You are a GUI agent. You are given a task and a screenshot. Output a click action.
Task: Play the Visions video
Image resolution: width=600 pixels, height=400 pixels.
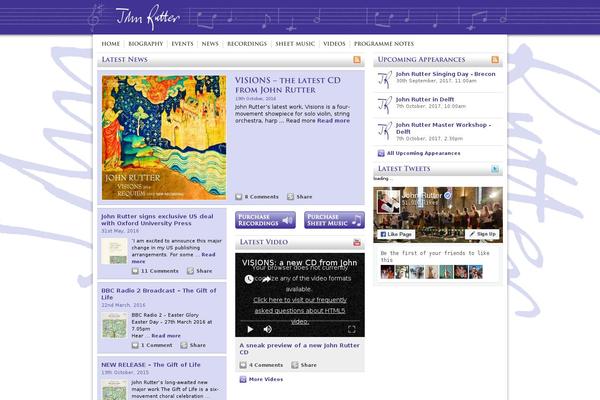click(250, 329)
